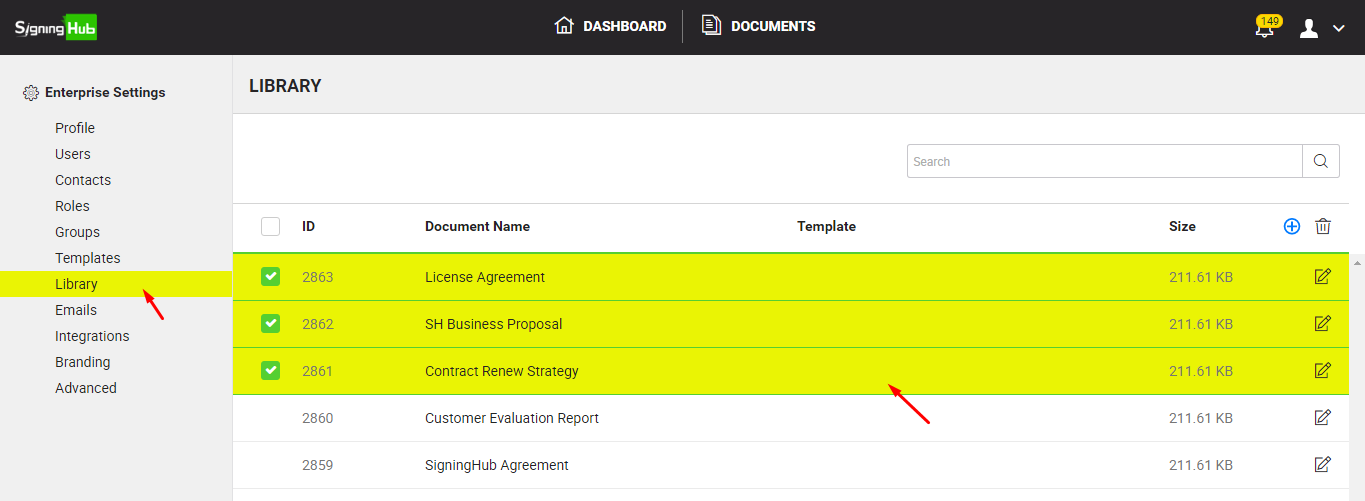Open Templates in the settings sidebar

[88, 258]
